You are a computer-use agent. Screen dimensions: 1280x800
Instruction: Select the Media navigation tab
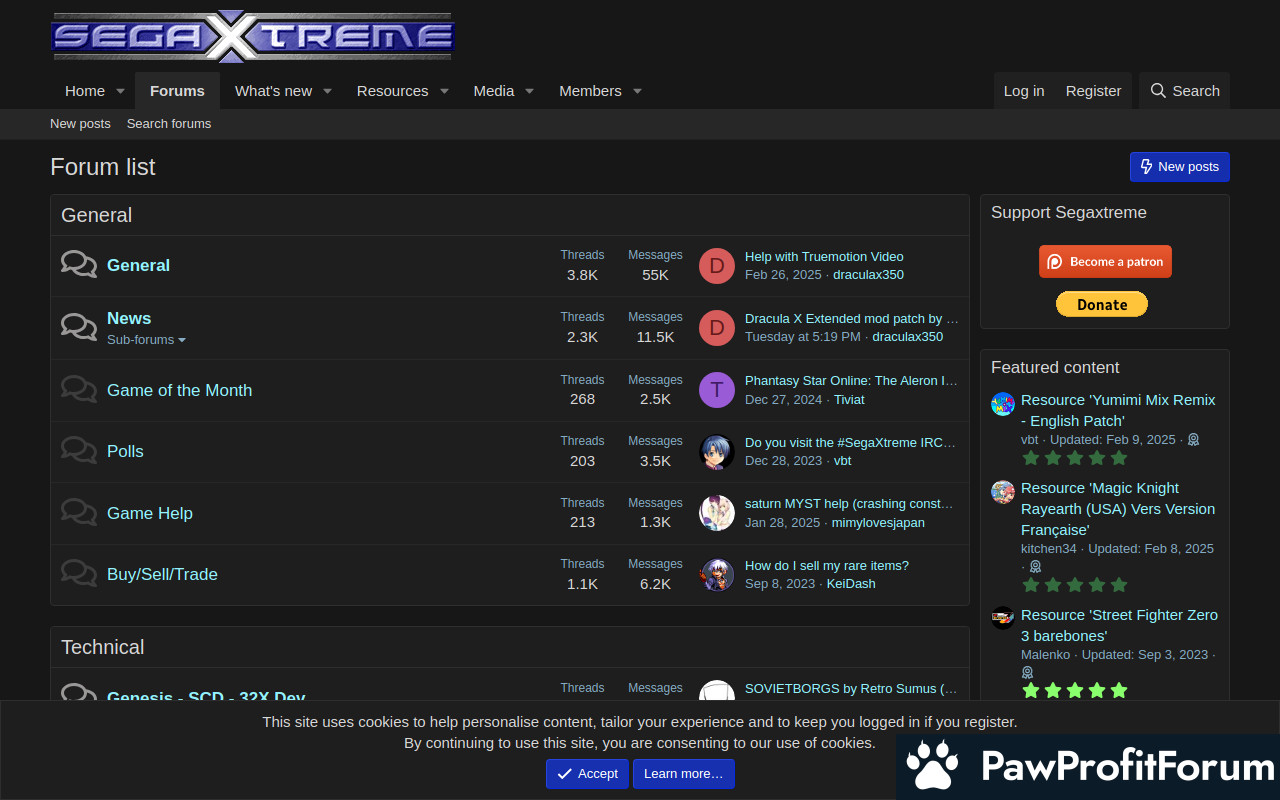tap(494, 91)
